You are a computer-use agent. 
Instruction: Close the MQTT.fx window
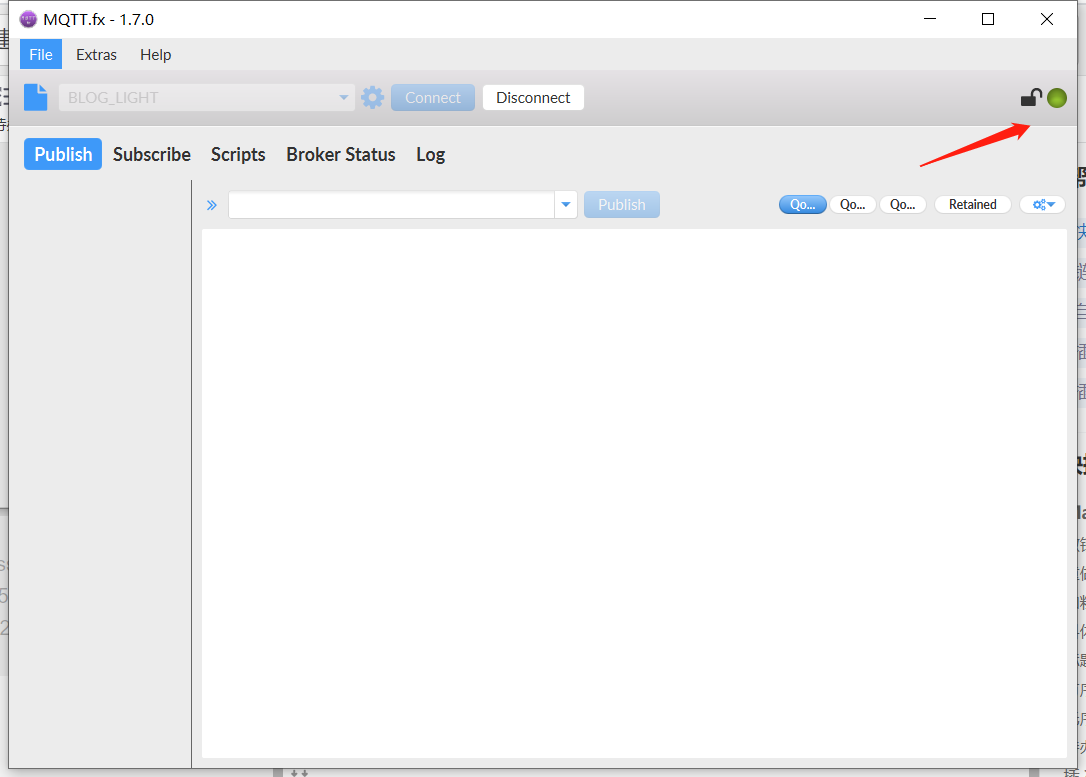1047,19
